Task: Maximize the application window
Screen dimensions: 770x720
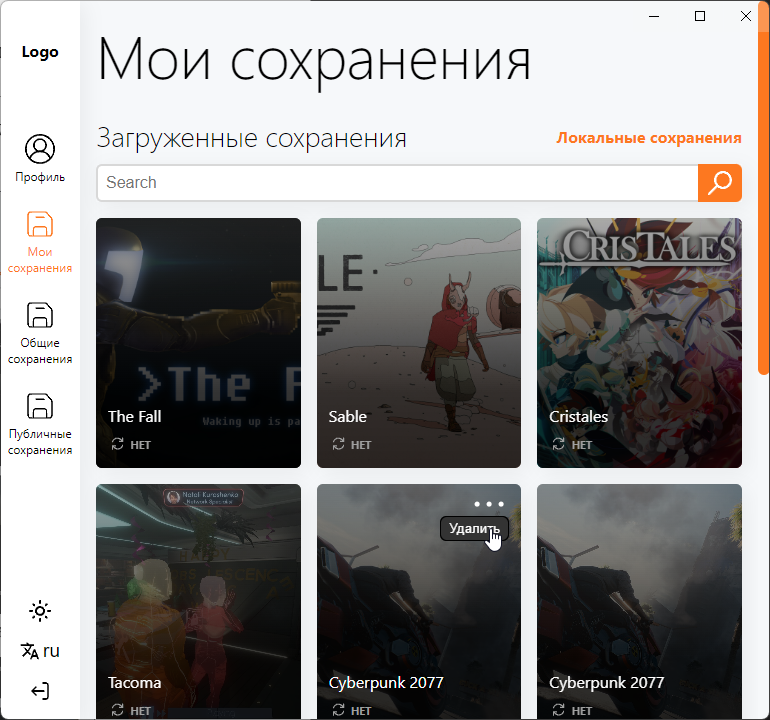Action: point(700,16)
